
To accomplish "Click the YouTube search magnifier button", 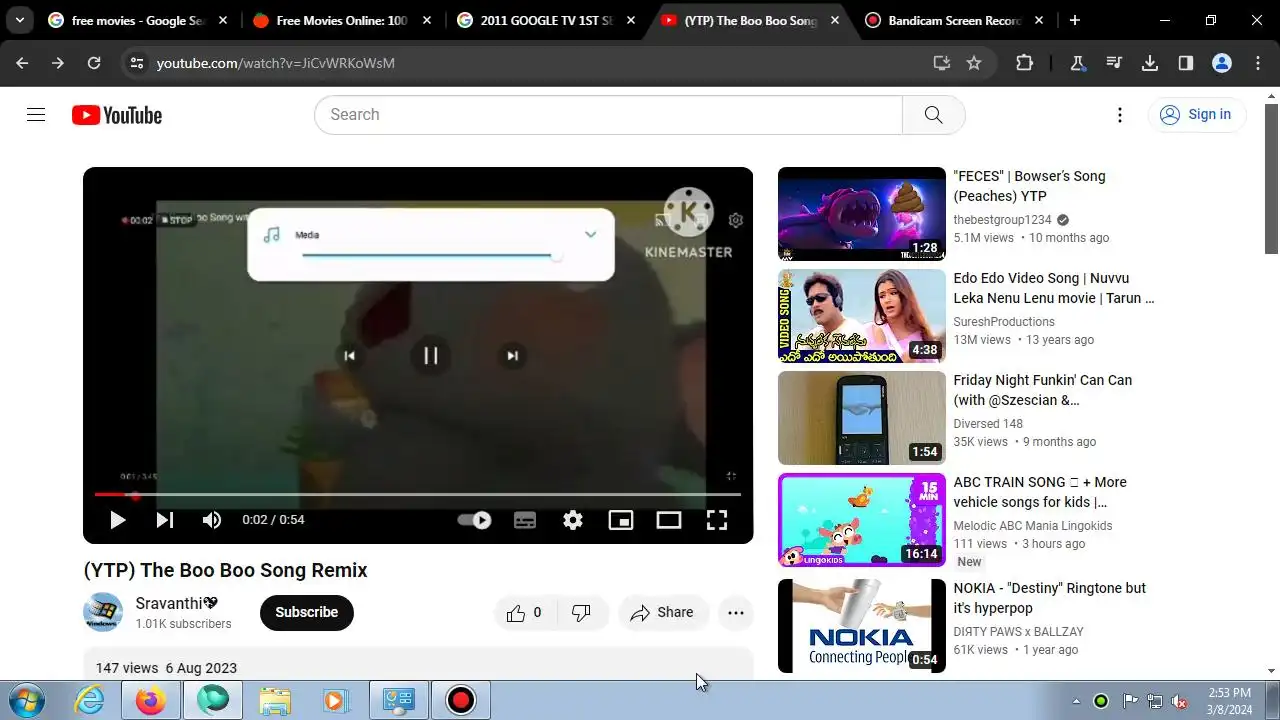I will pyautogui.click(x=933, y=115).
